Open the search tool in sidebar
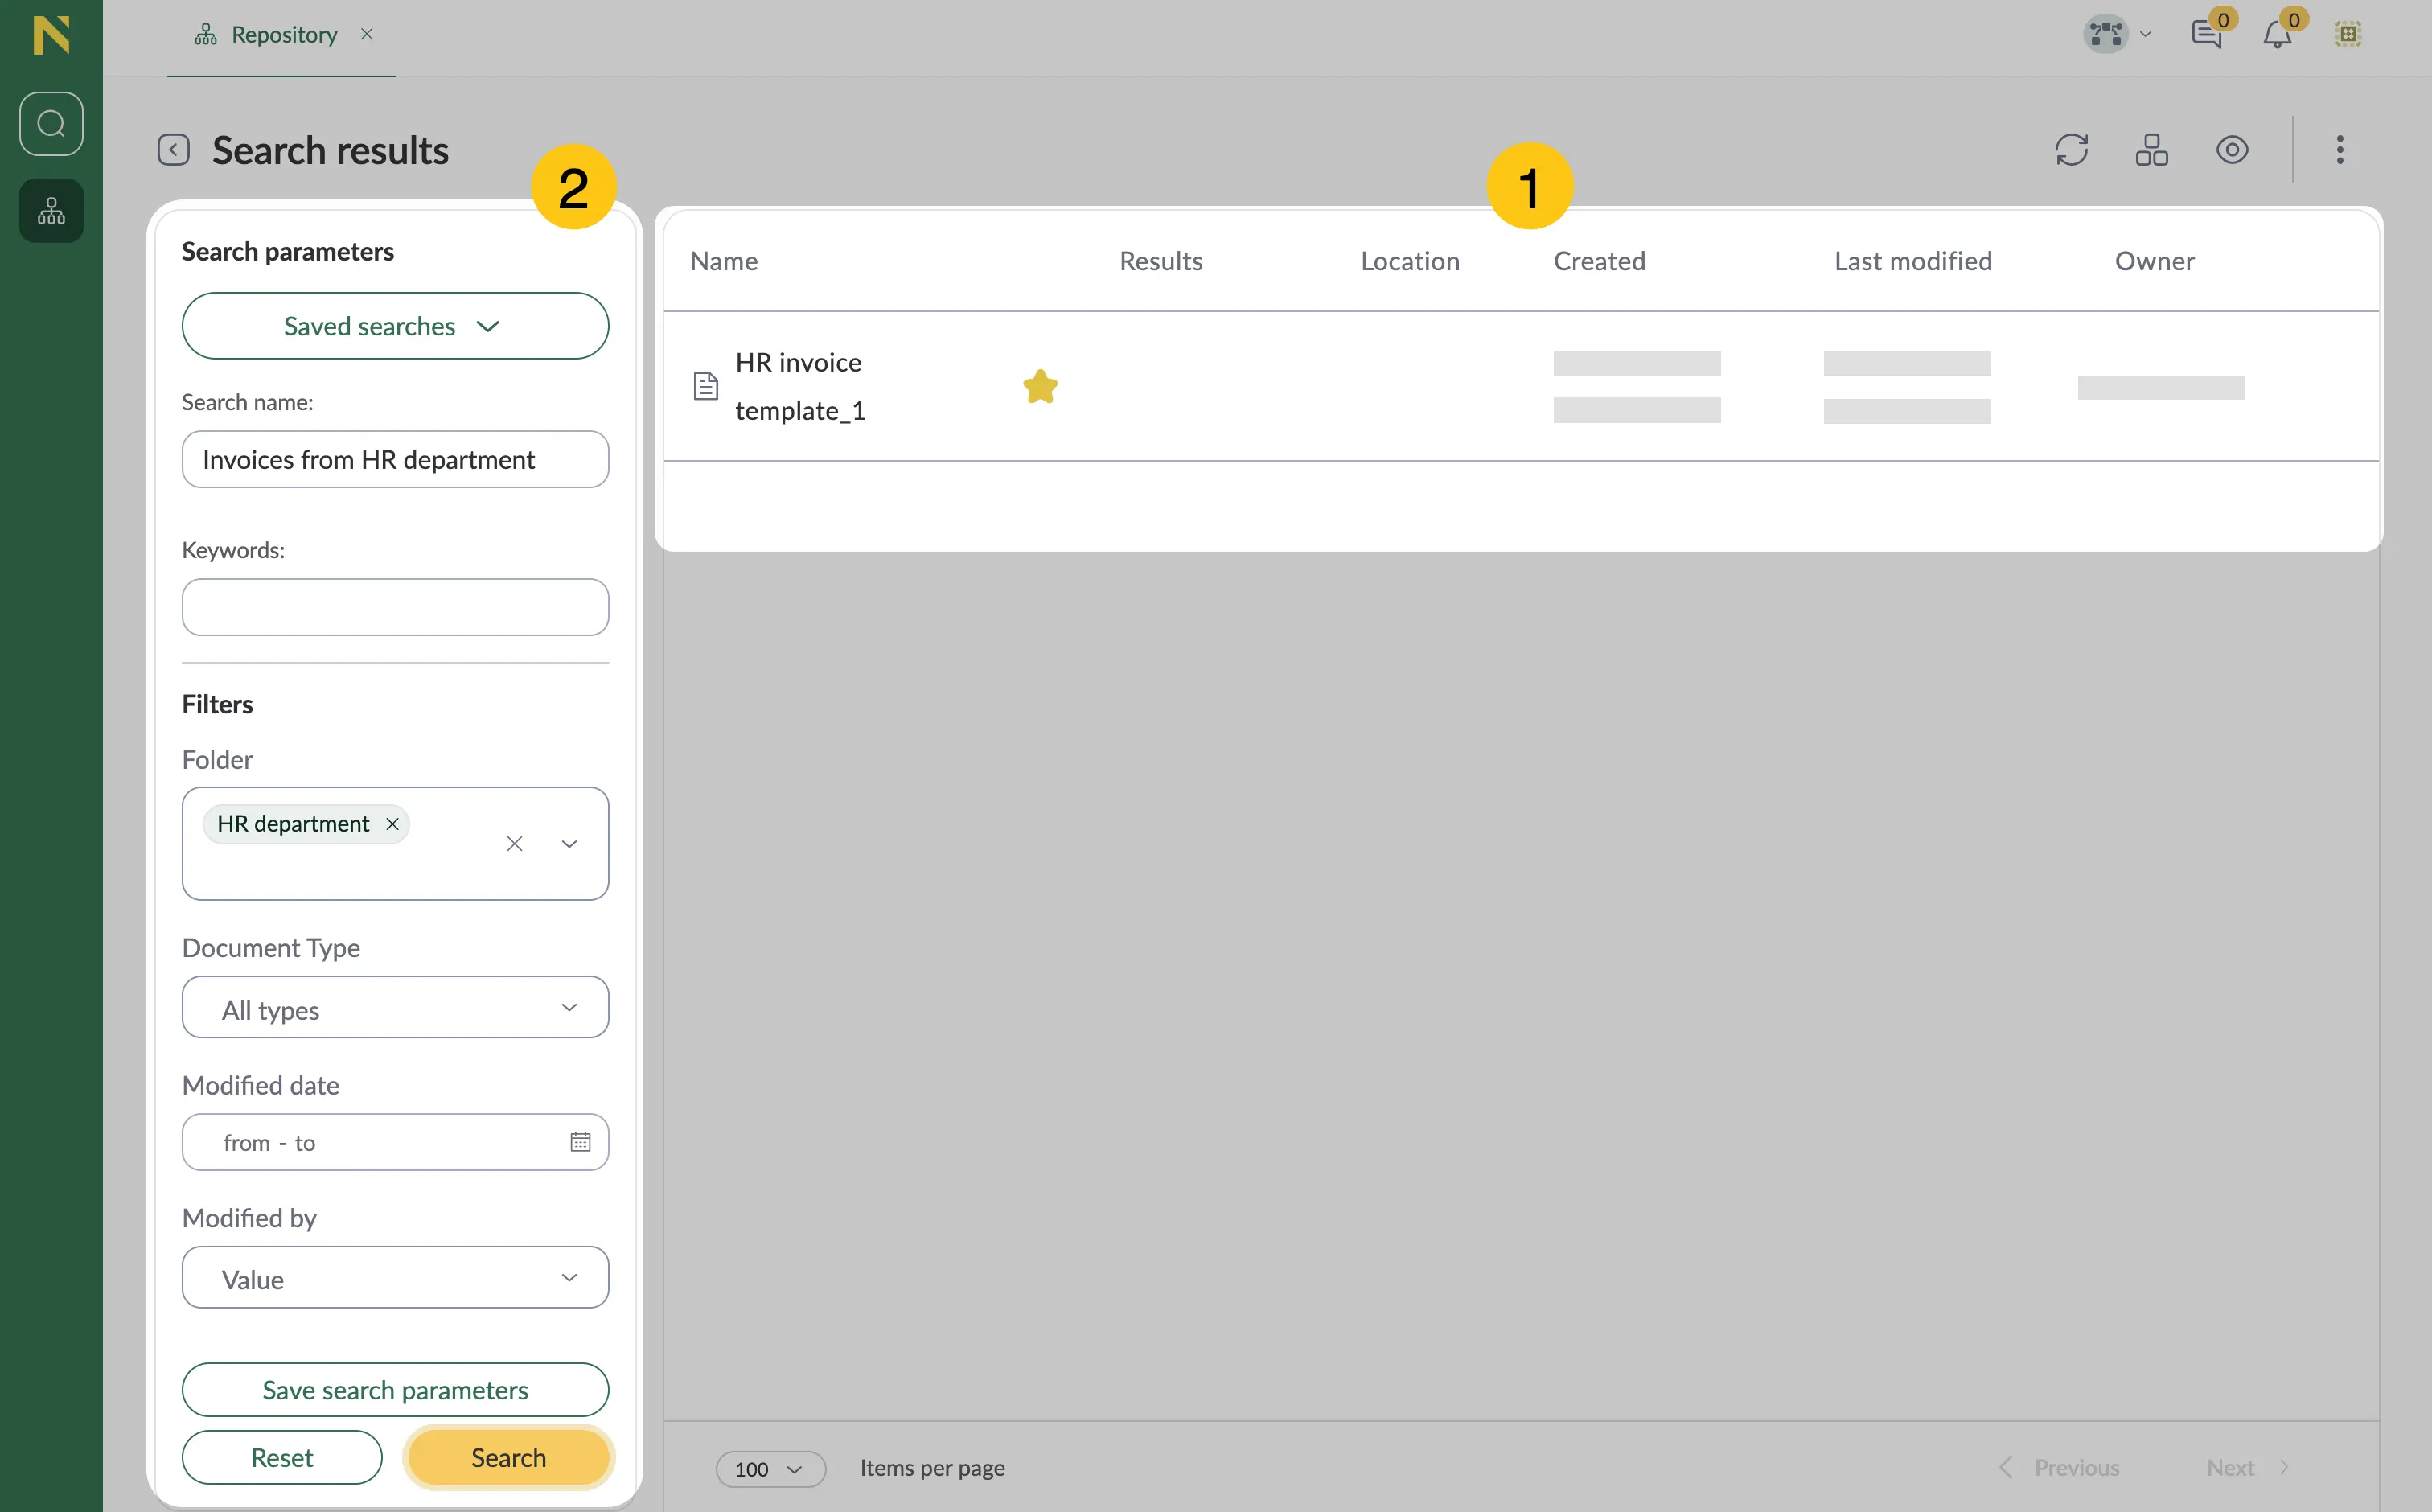Screen dimensions: 2432x1512 click(51, 124)
